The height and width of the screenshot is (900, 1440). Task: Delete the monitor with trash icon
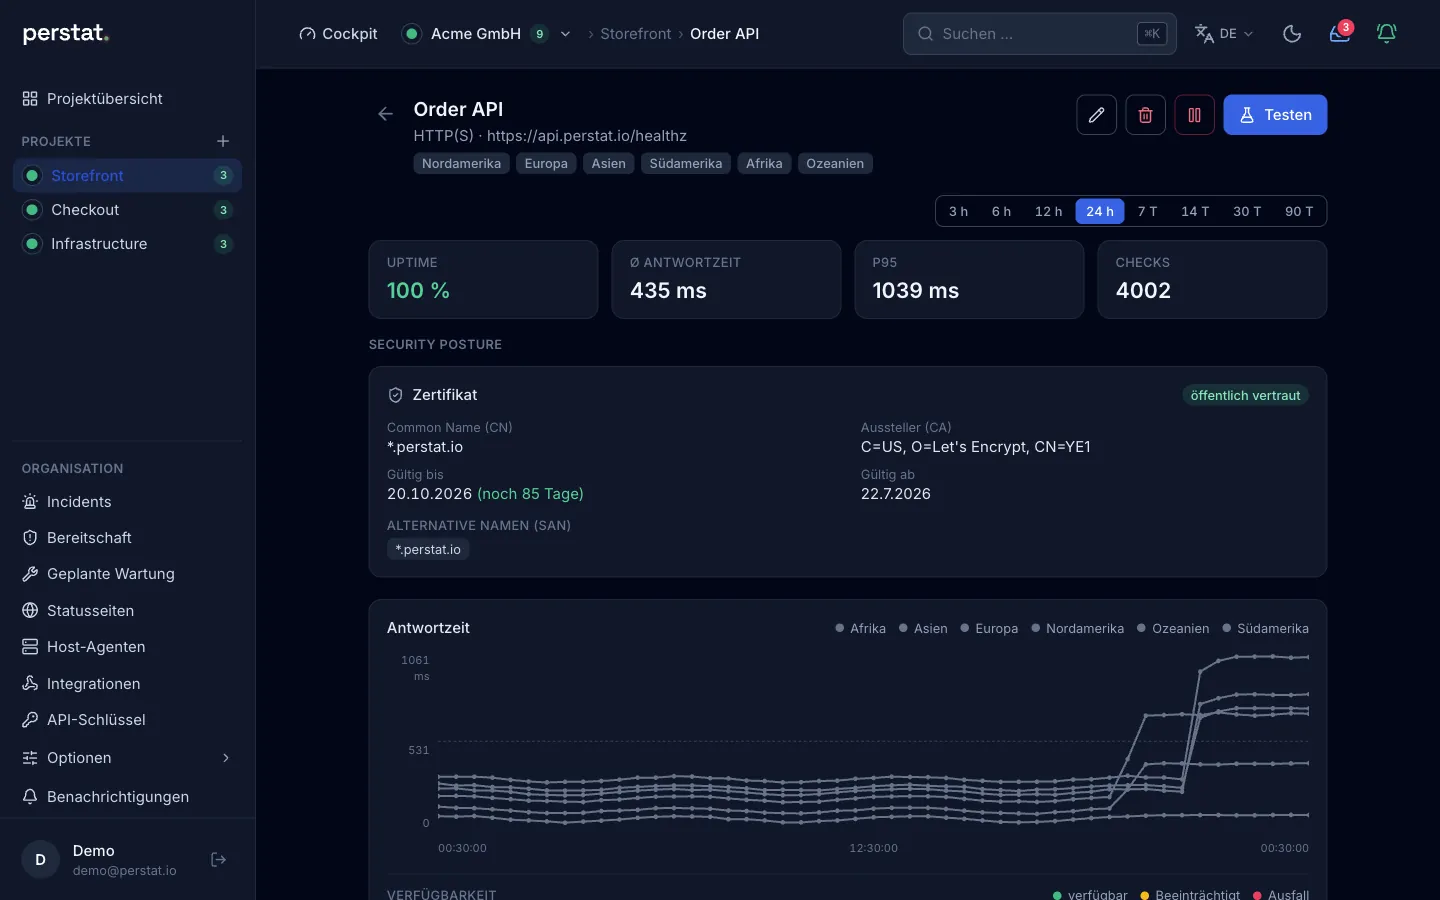1146,115
